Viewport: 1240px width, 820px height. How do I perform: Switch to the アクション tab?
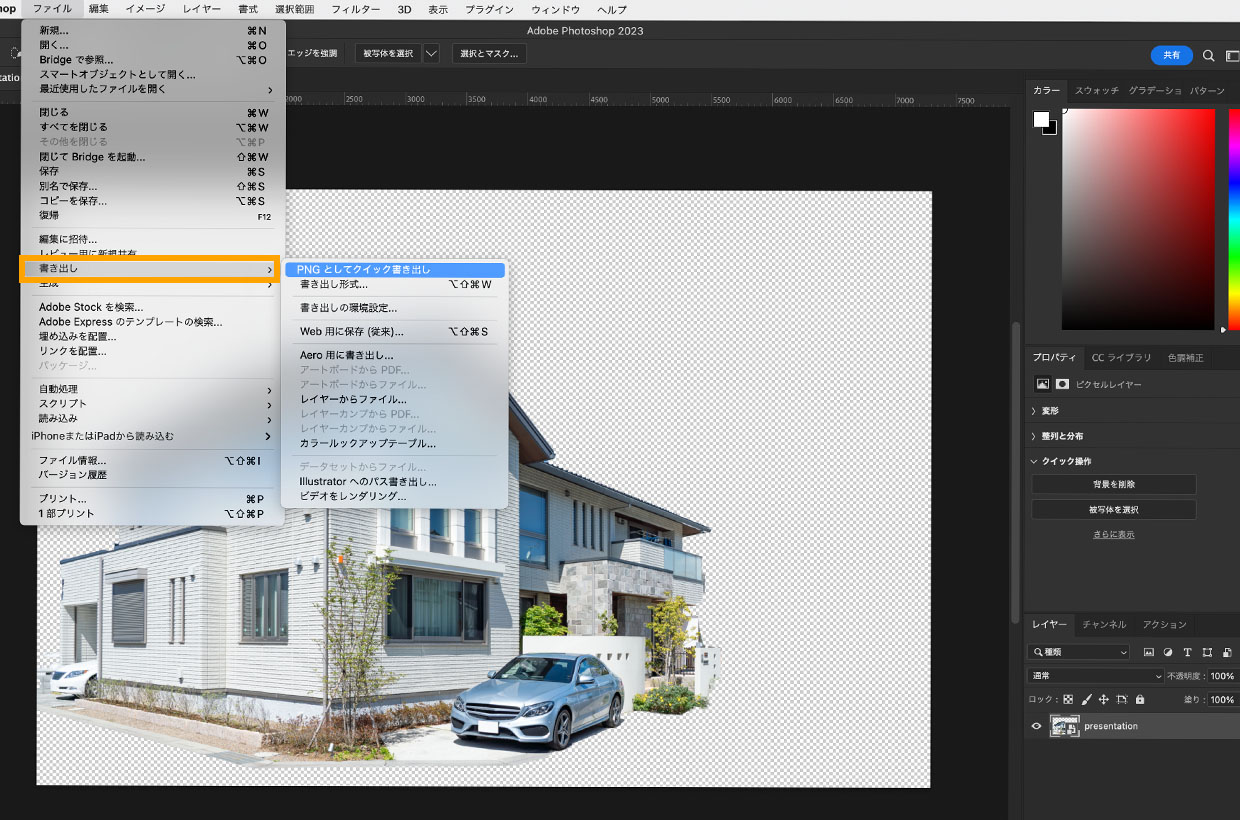(1165, 625)
